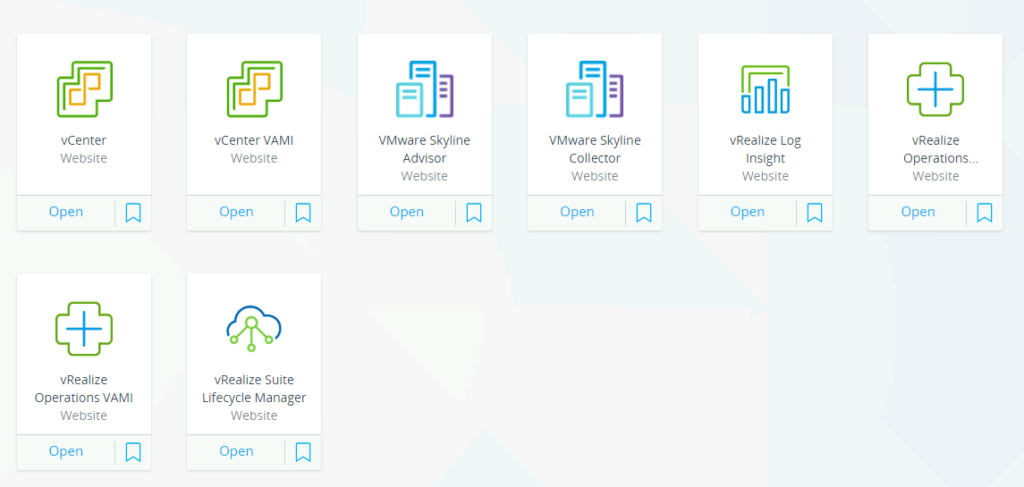The width and height of the screenshot is (1024, 487).
Task: Click 'Website' label under vCenter VAMI
Action: coord(254,159)
